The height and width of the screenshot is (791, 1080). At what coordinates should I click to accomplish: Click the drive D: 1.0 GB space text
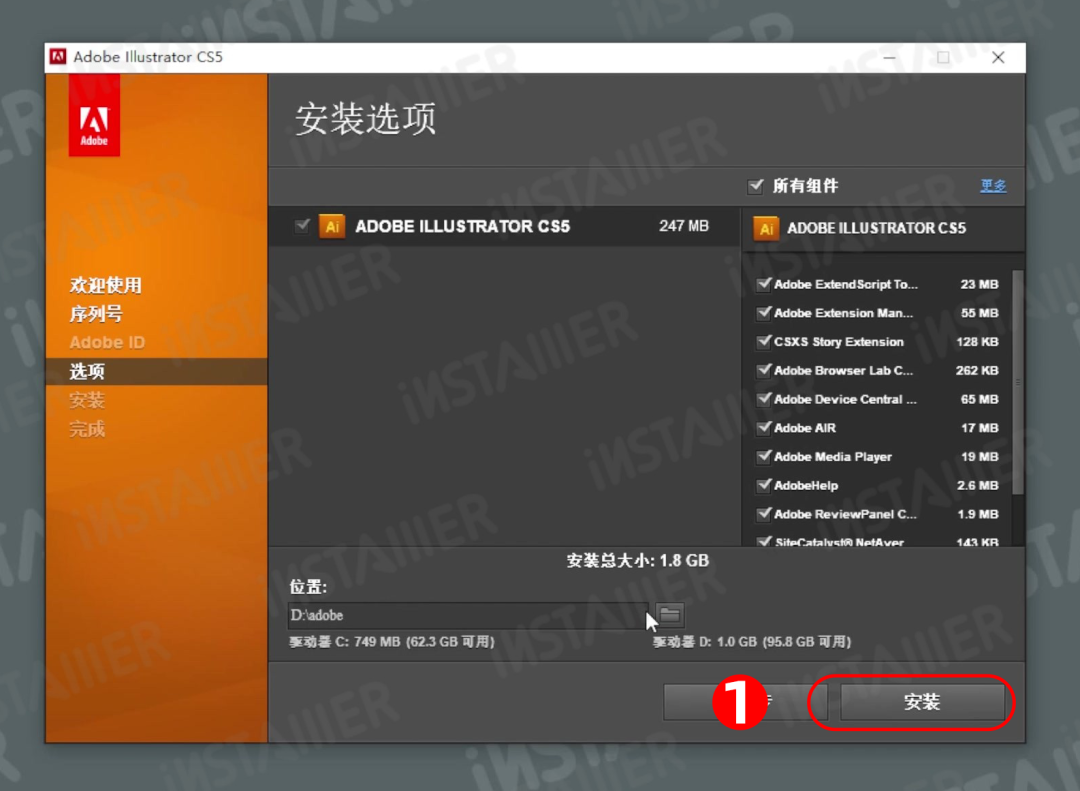click(x=752, y=642)
